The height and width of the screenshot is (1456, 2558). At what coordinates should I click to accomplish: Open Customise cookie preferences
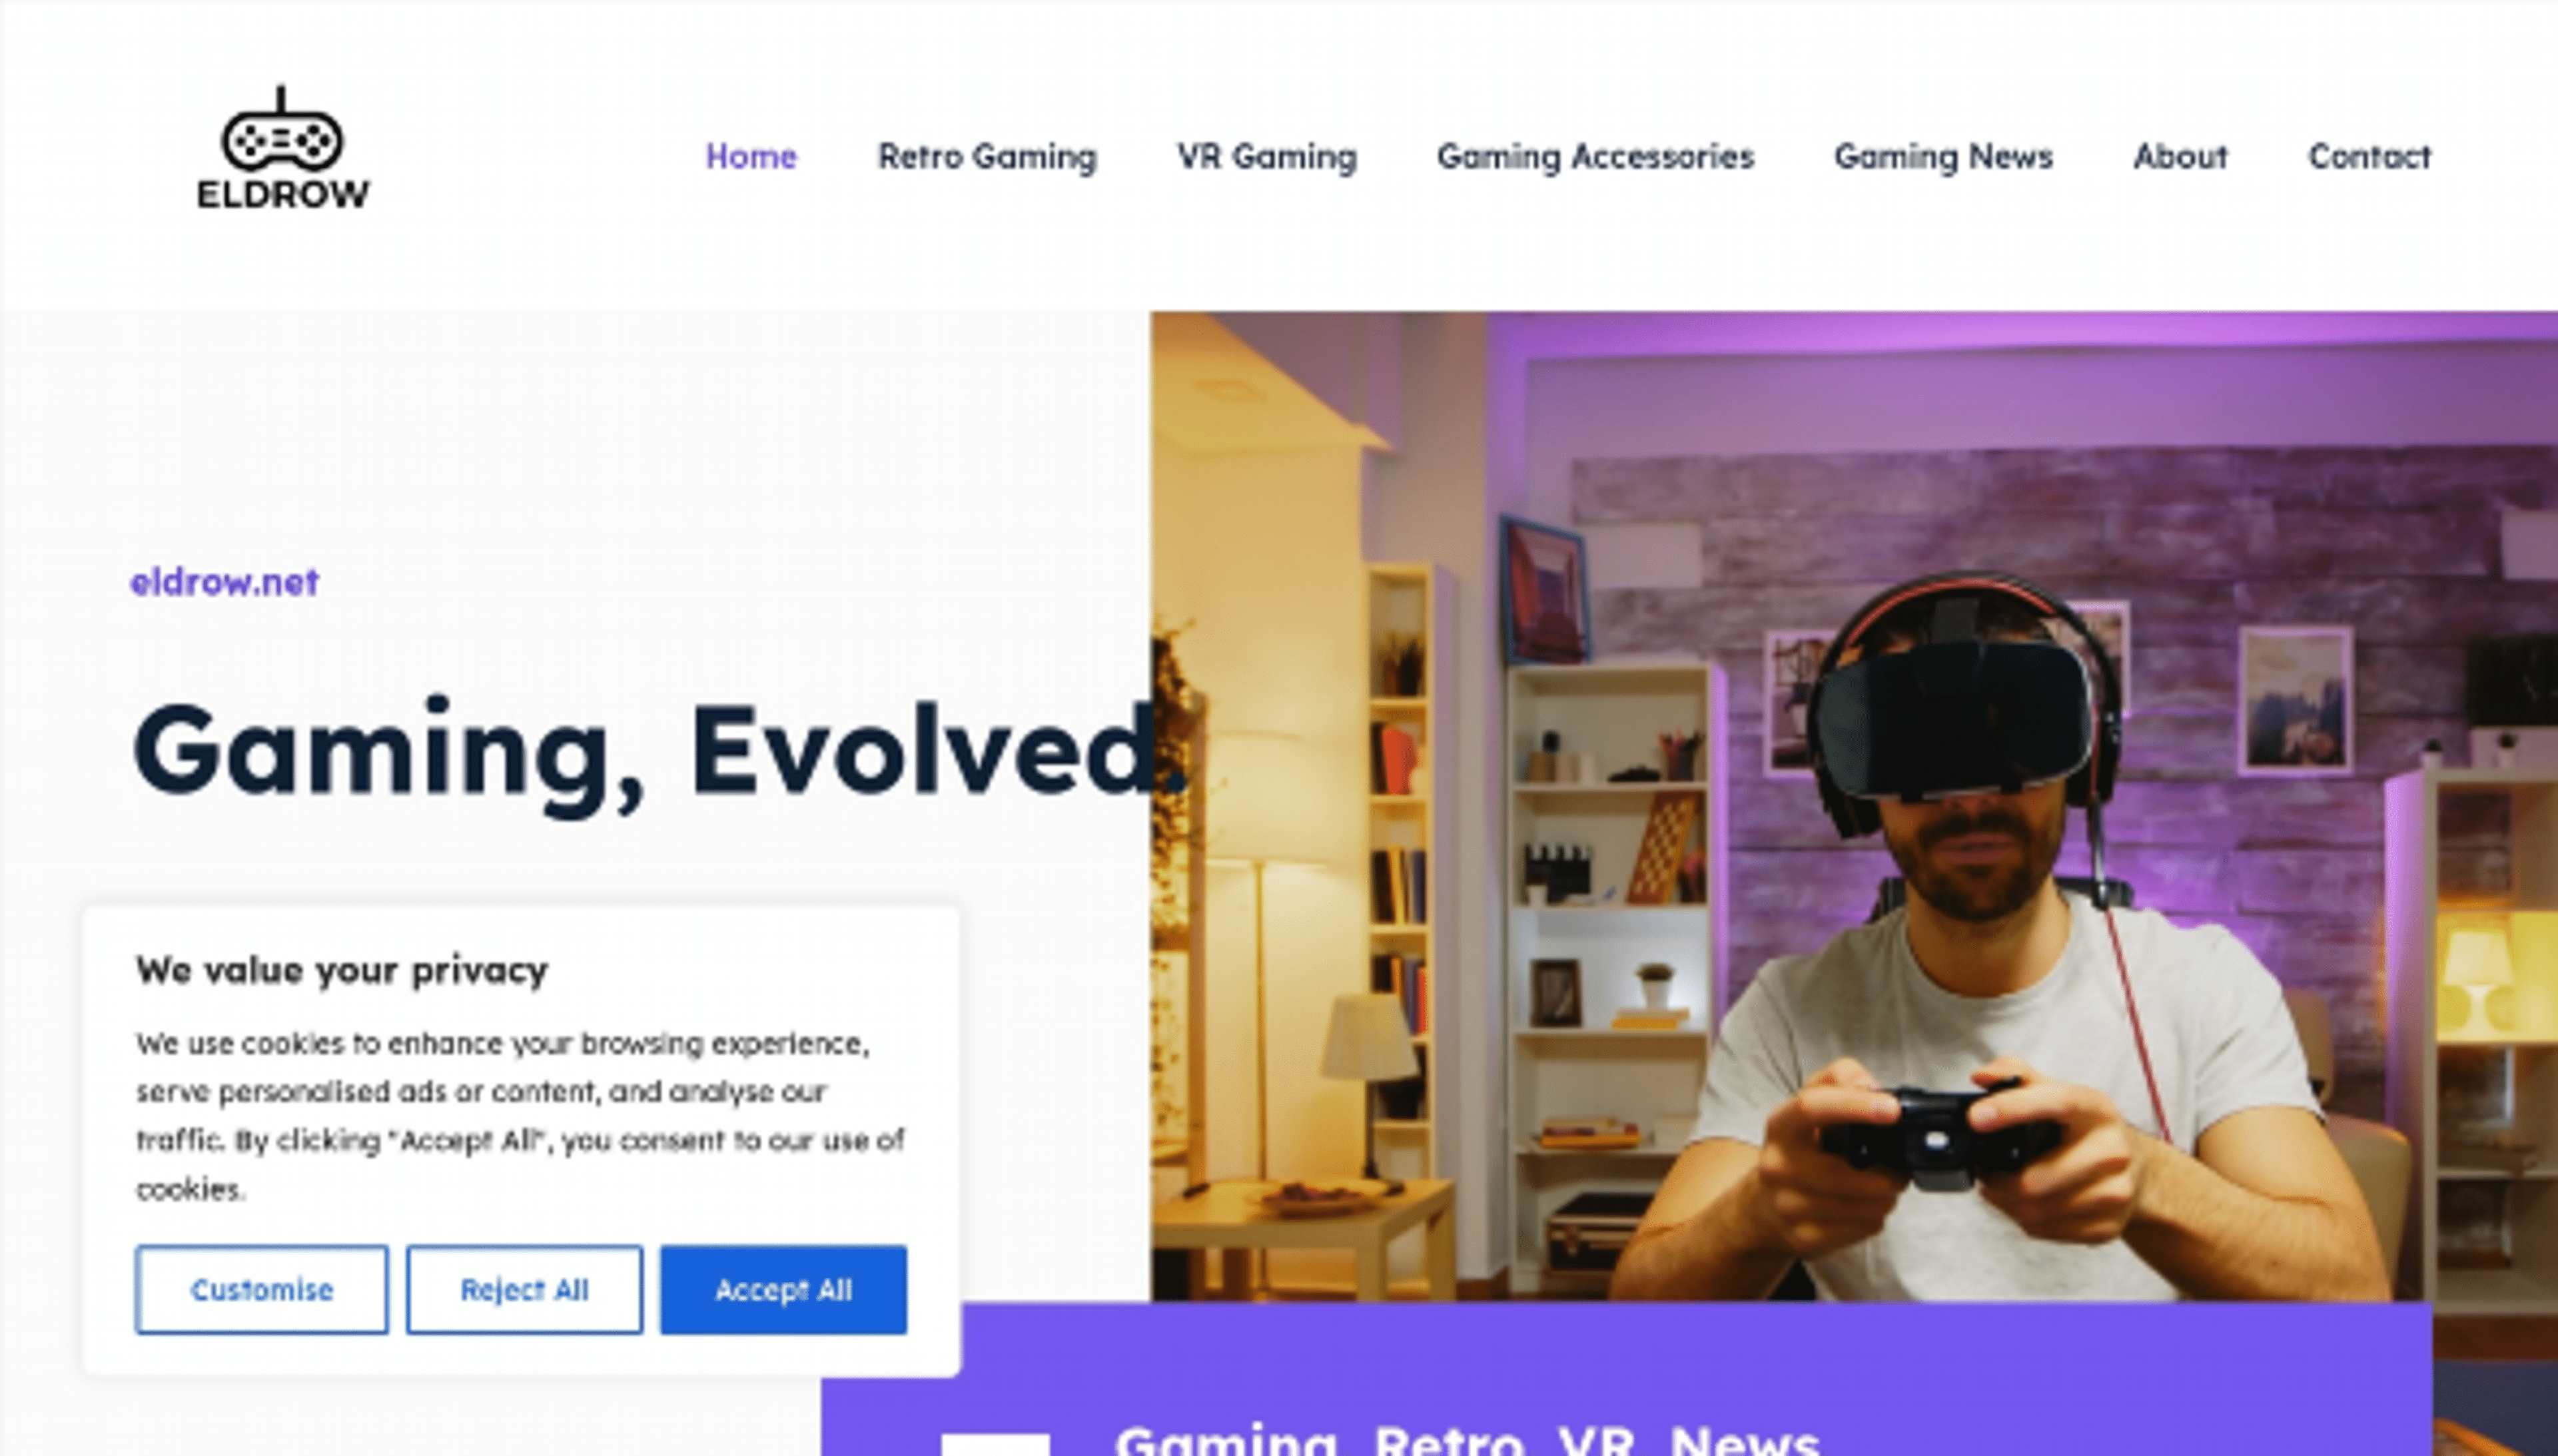pyautogui.click(x=262, y=1290)
